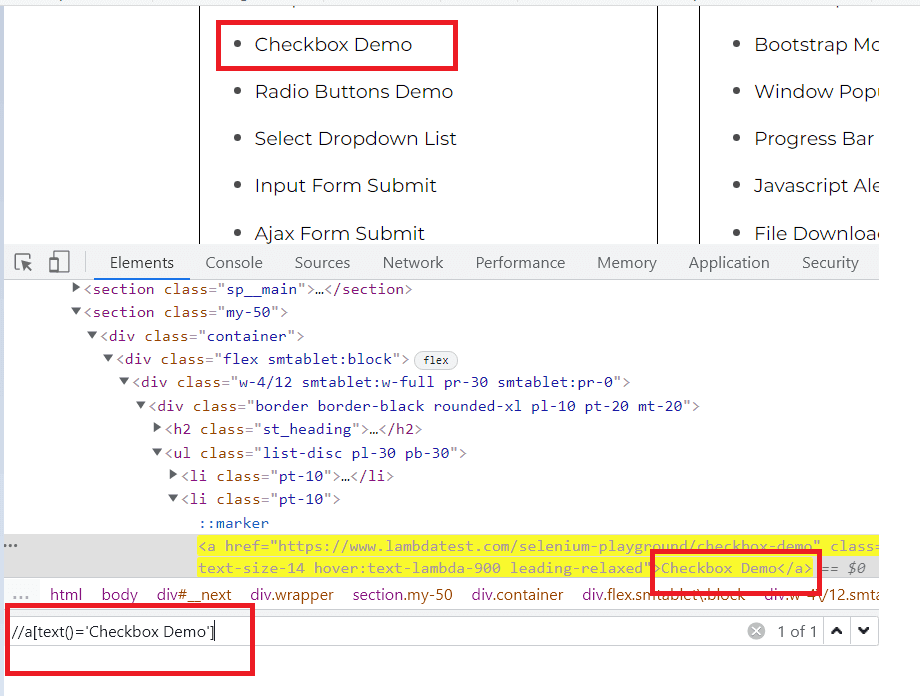
Task: Open the more-actions dots beside highlighted node
Action: (x=10, y=545)
